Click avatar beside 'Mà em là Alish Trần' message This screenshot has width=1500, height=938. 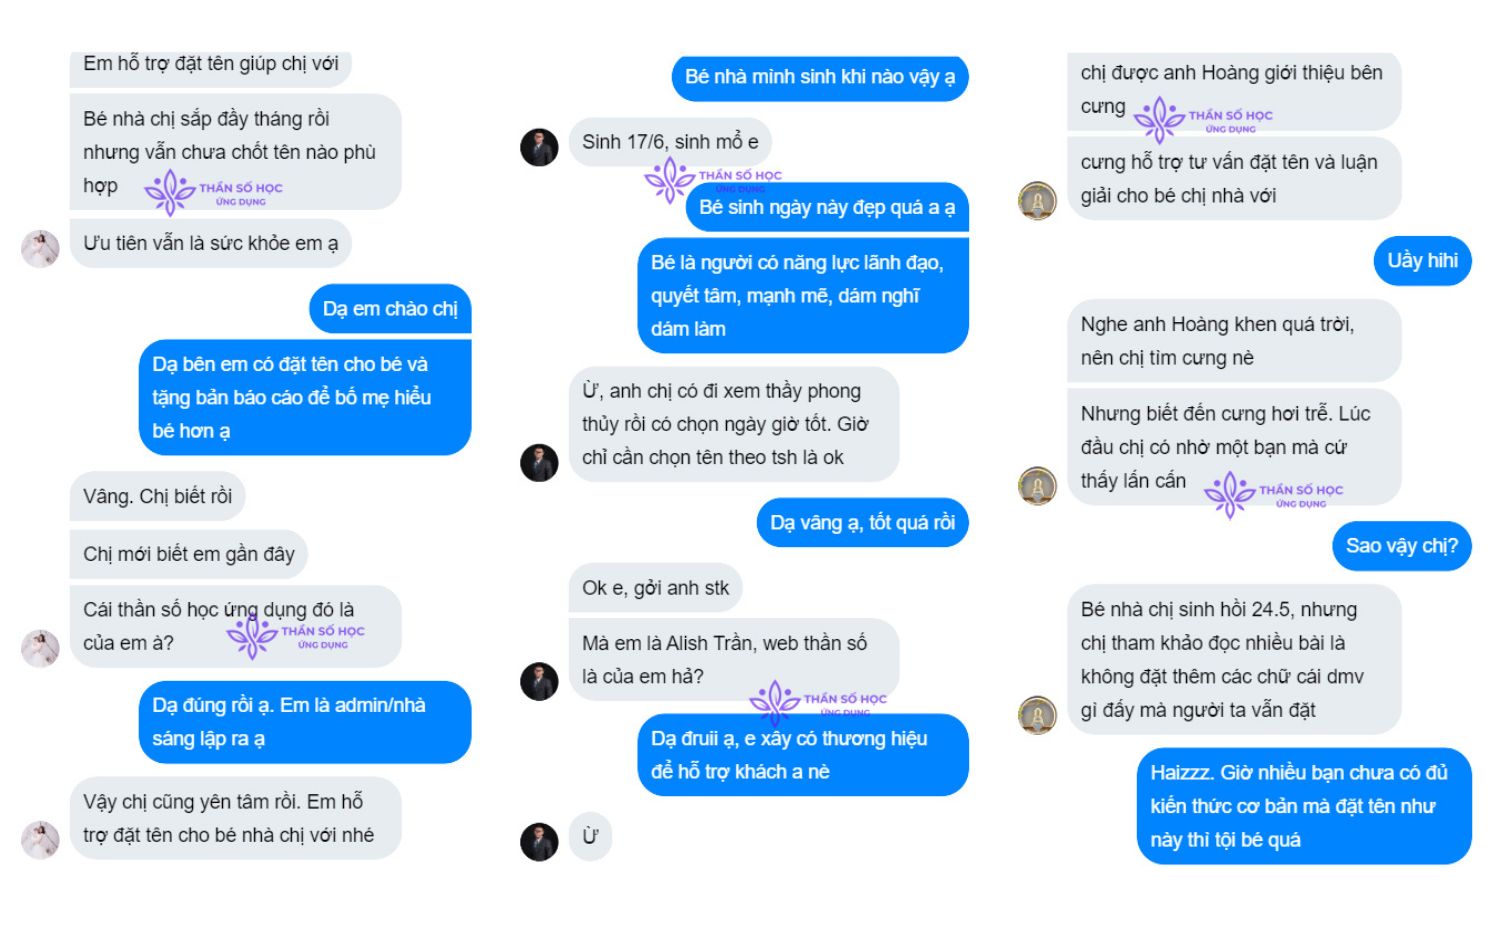click(539, 681)
